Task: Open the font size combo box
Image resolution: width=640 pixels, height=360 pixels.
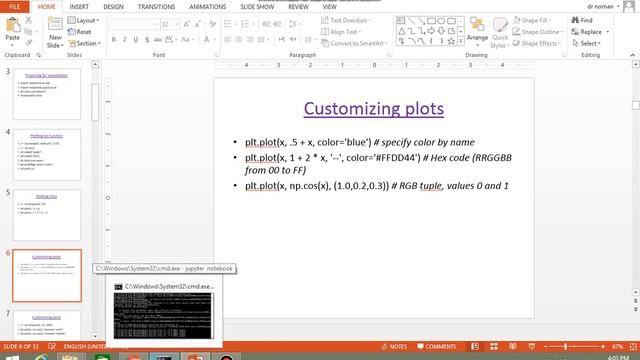Action: (x=170, y=24)
